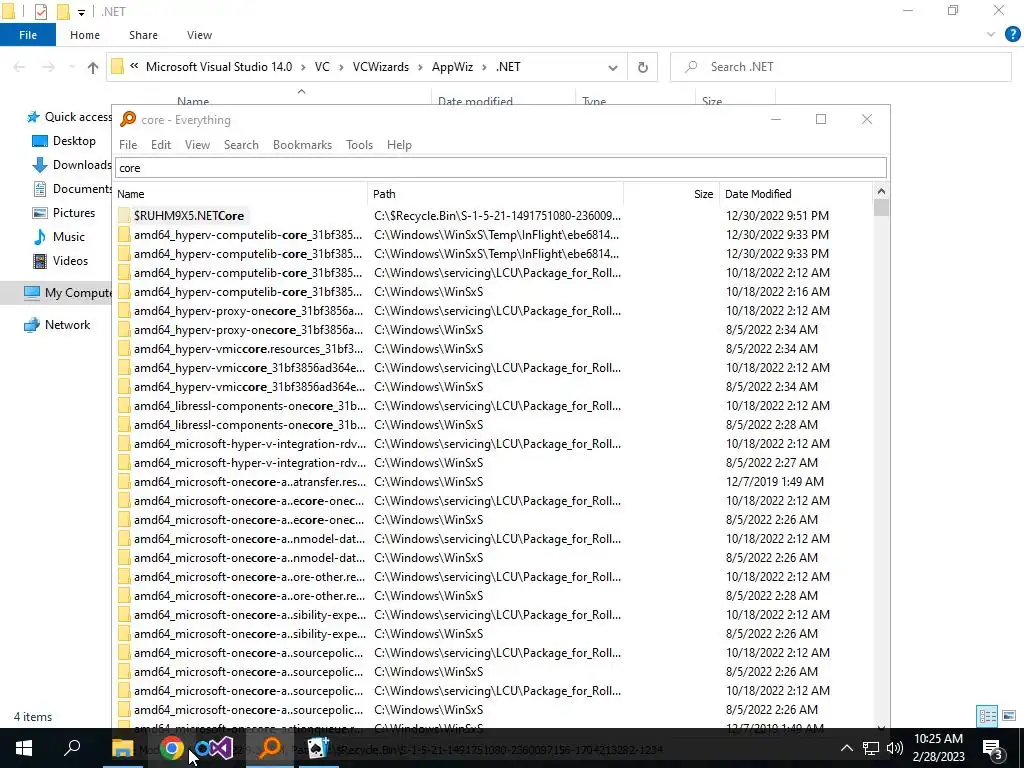Click 'AppWiz' breadcrumb in address bar

point(452,67)
